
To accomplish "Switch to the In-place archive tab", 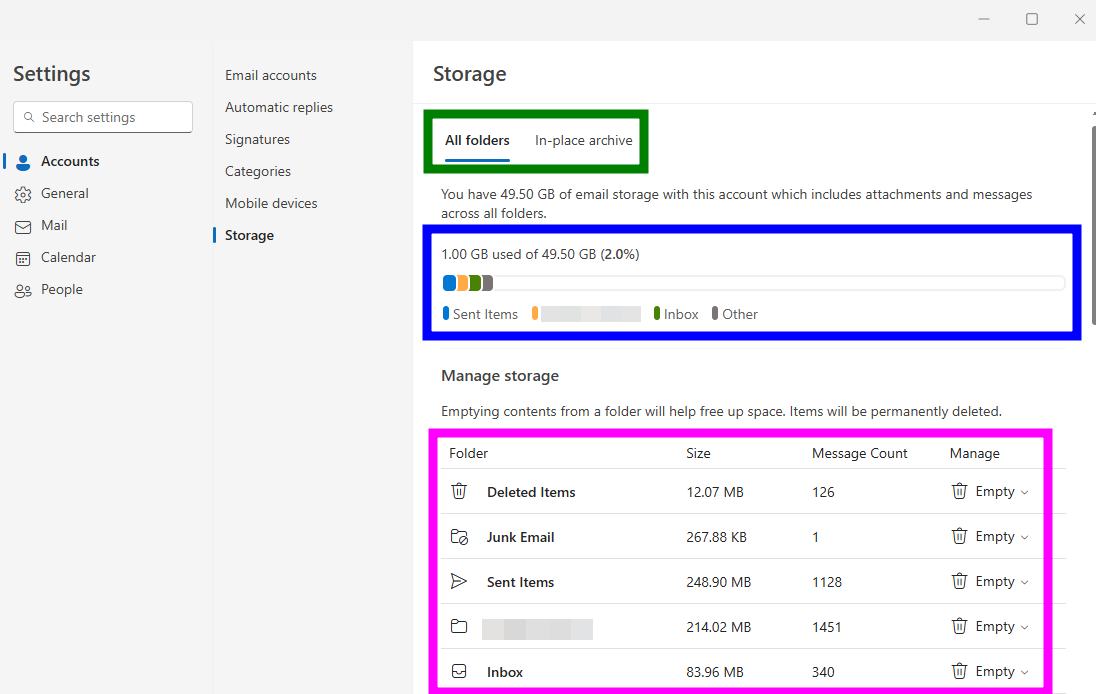I will click(x=583, y=140).
